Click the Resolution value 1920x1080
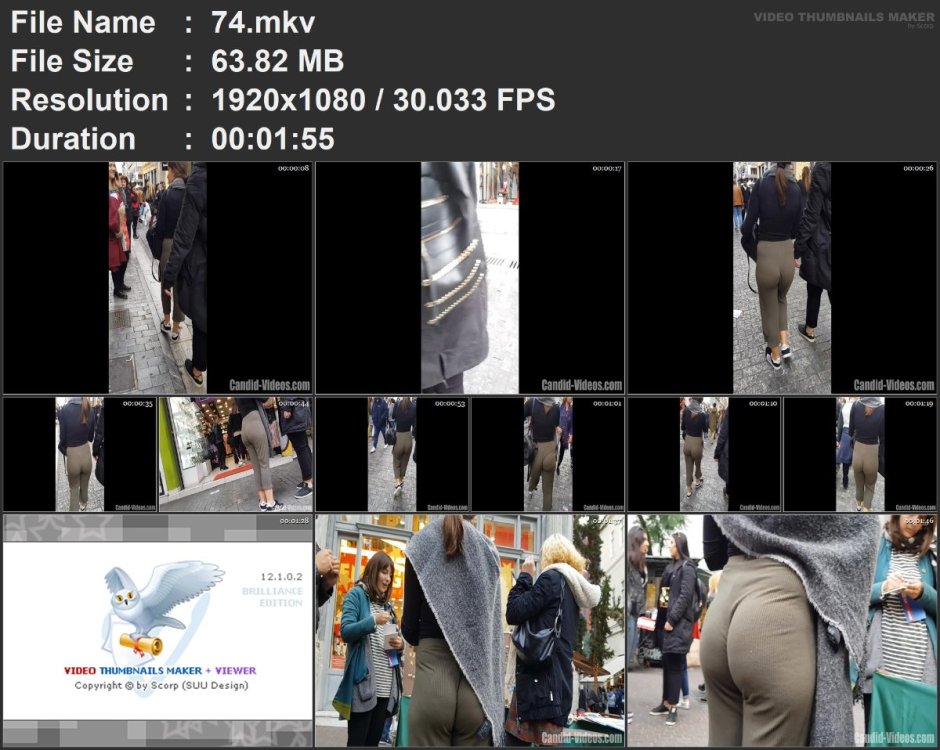This screenshot has width=940, height=750. click(288, 100)
